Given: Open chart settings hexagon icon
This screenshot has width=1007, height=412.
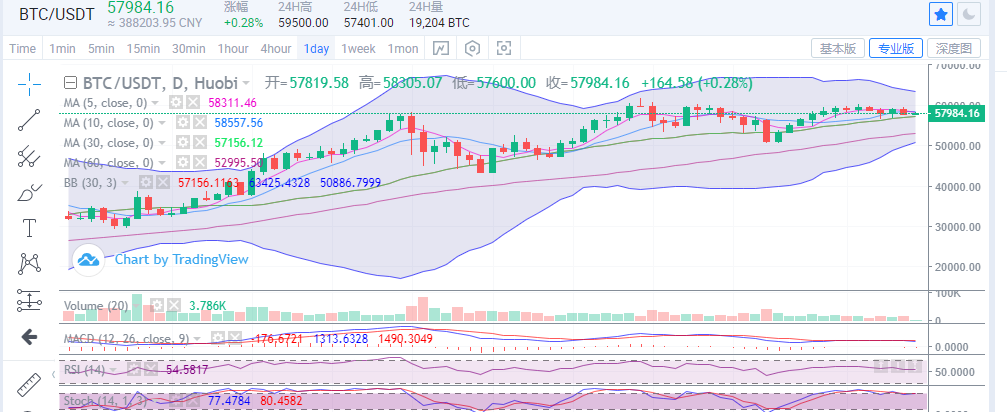Looking at the screenshot, I should (473, 49).
